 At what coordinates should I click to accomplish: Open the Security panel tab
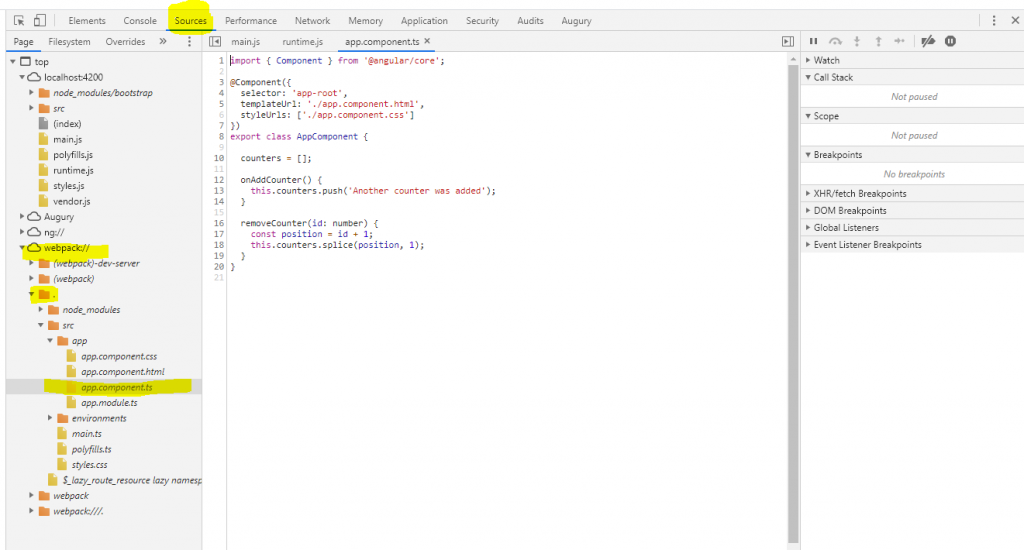(482, 21)
